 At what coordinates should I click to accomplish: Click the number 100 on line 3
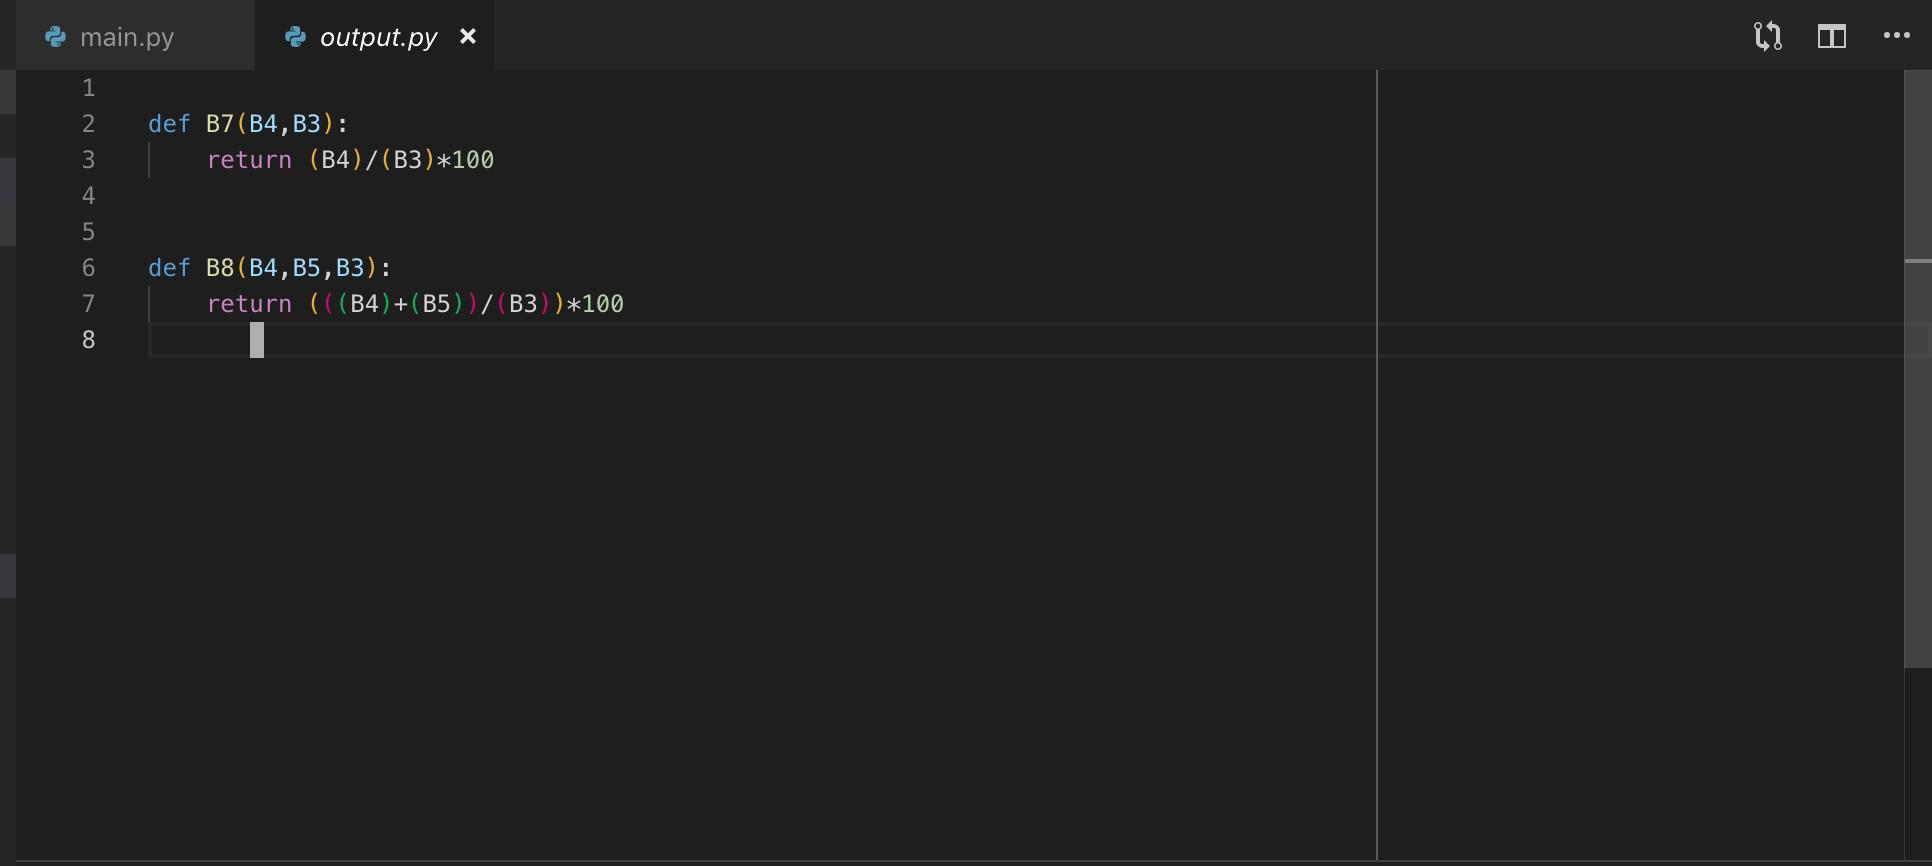coord(473,160)
